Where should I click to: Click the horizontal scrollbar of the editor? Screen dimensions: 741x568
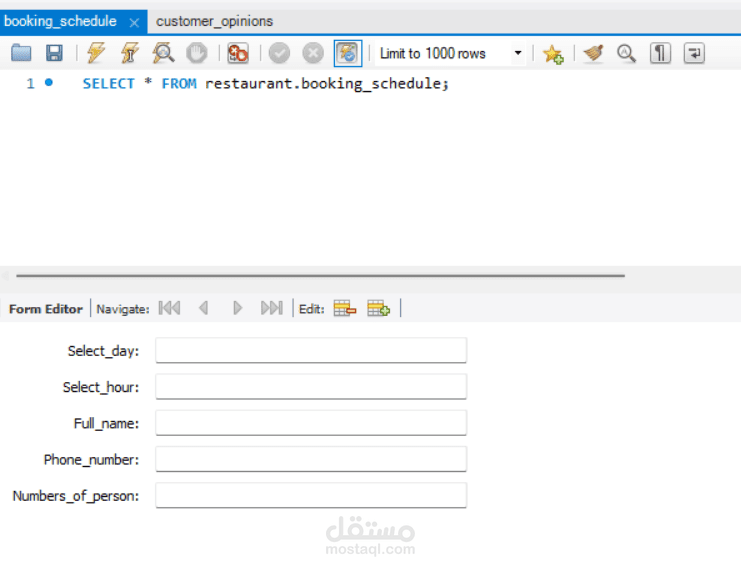[320, 275]
